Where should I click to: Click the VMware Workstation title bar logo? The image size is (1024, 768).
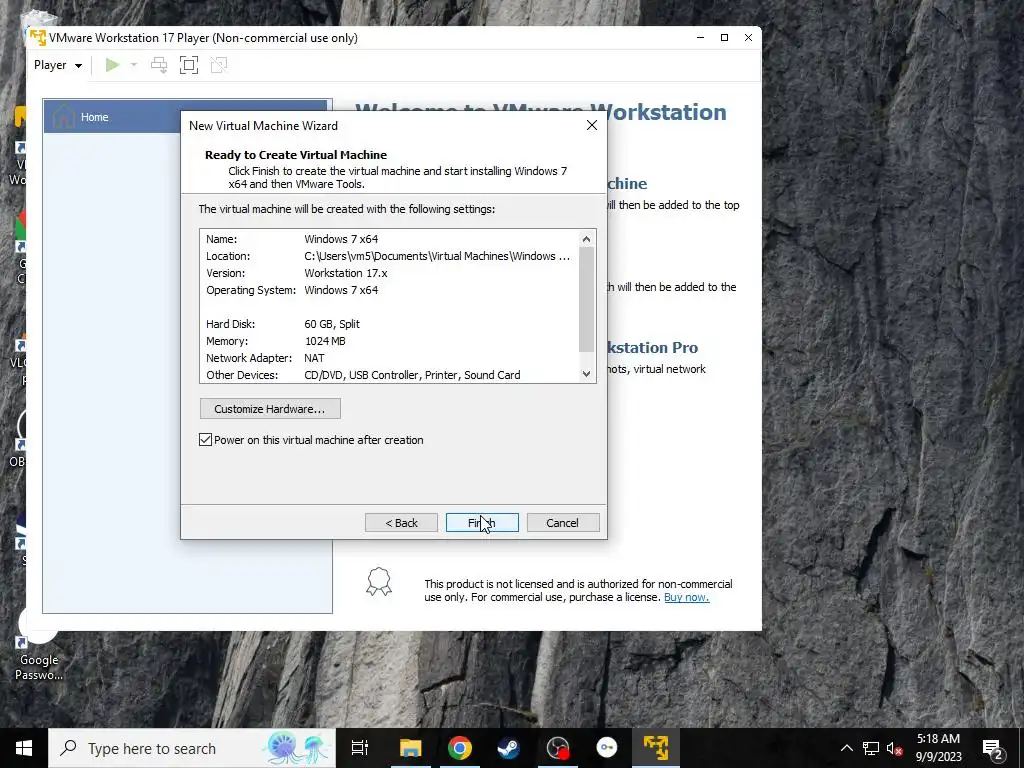[x=38, y=38]
